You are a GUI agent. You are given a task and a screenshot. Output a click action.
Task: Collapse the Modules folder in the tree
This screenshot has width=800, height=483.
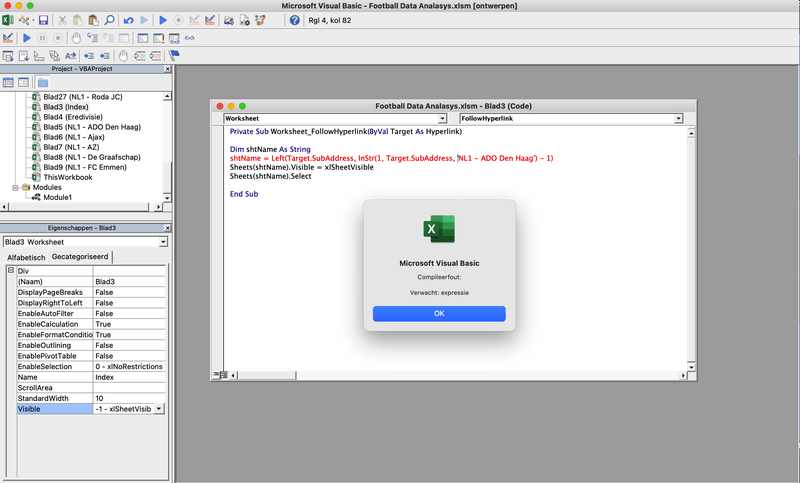pos(15,188)
